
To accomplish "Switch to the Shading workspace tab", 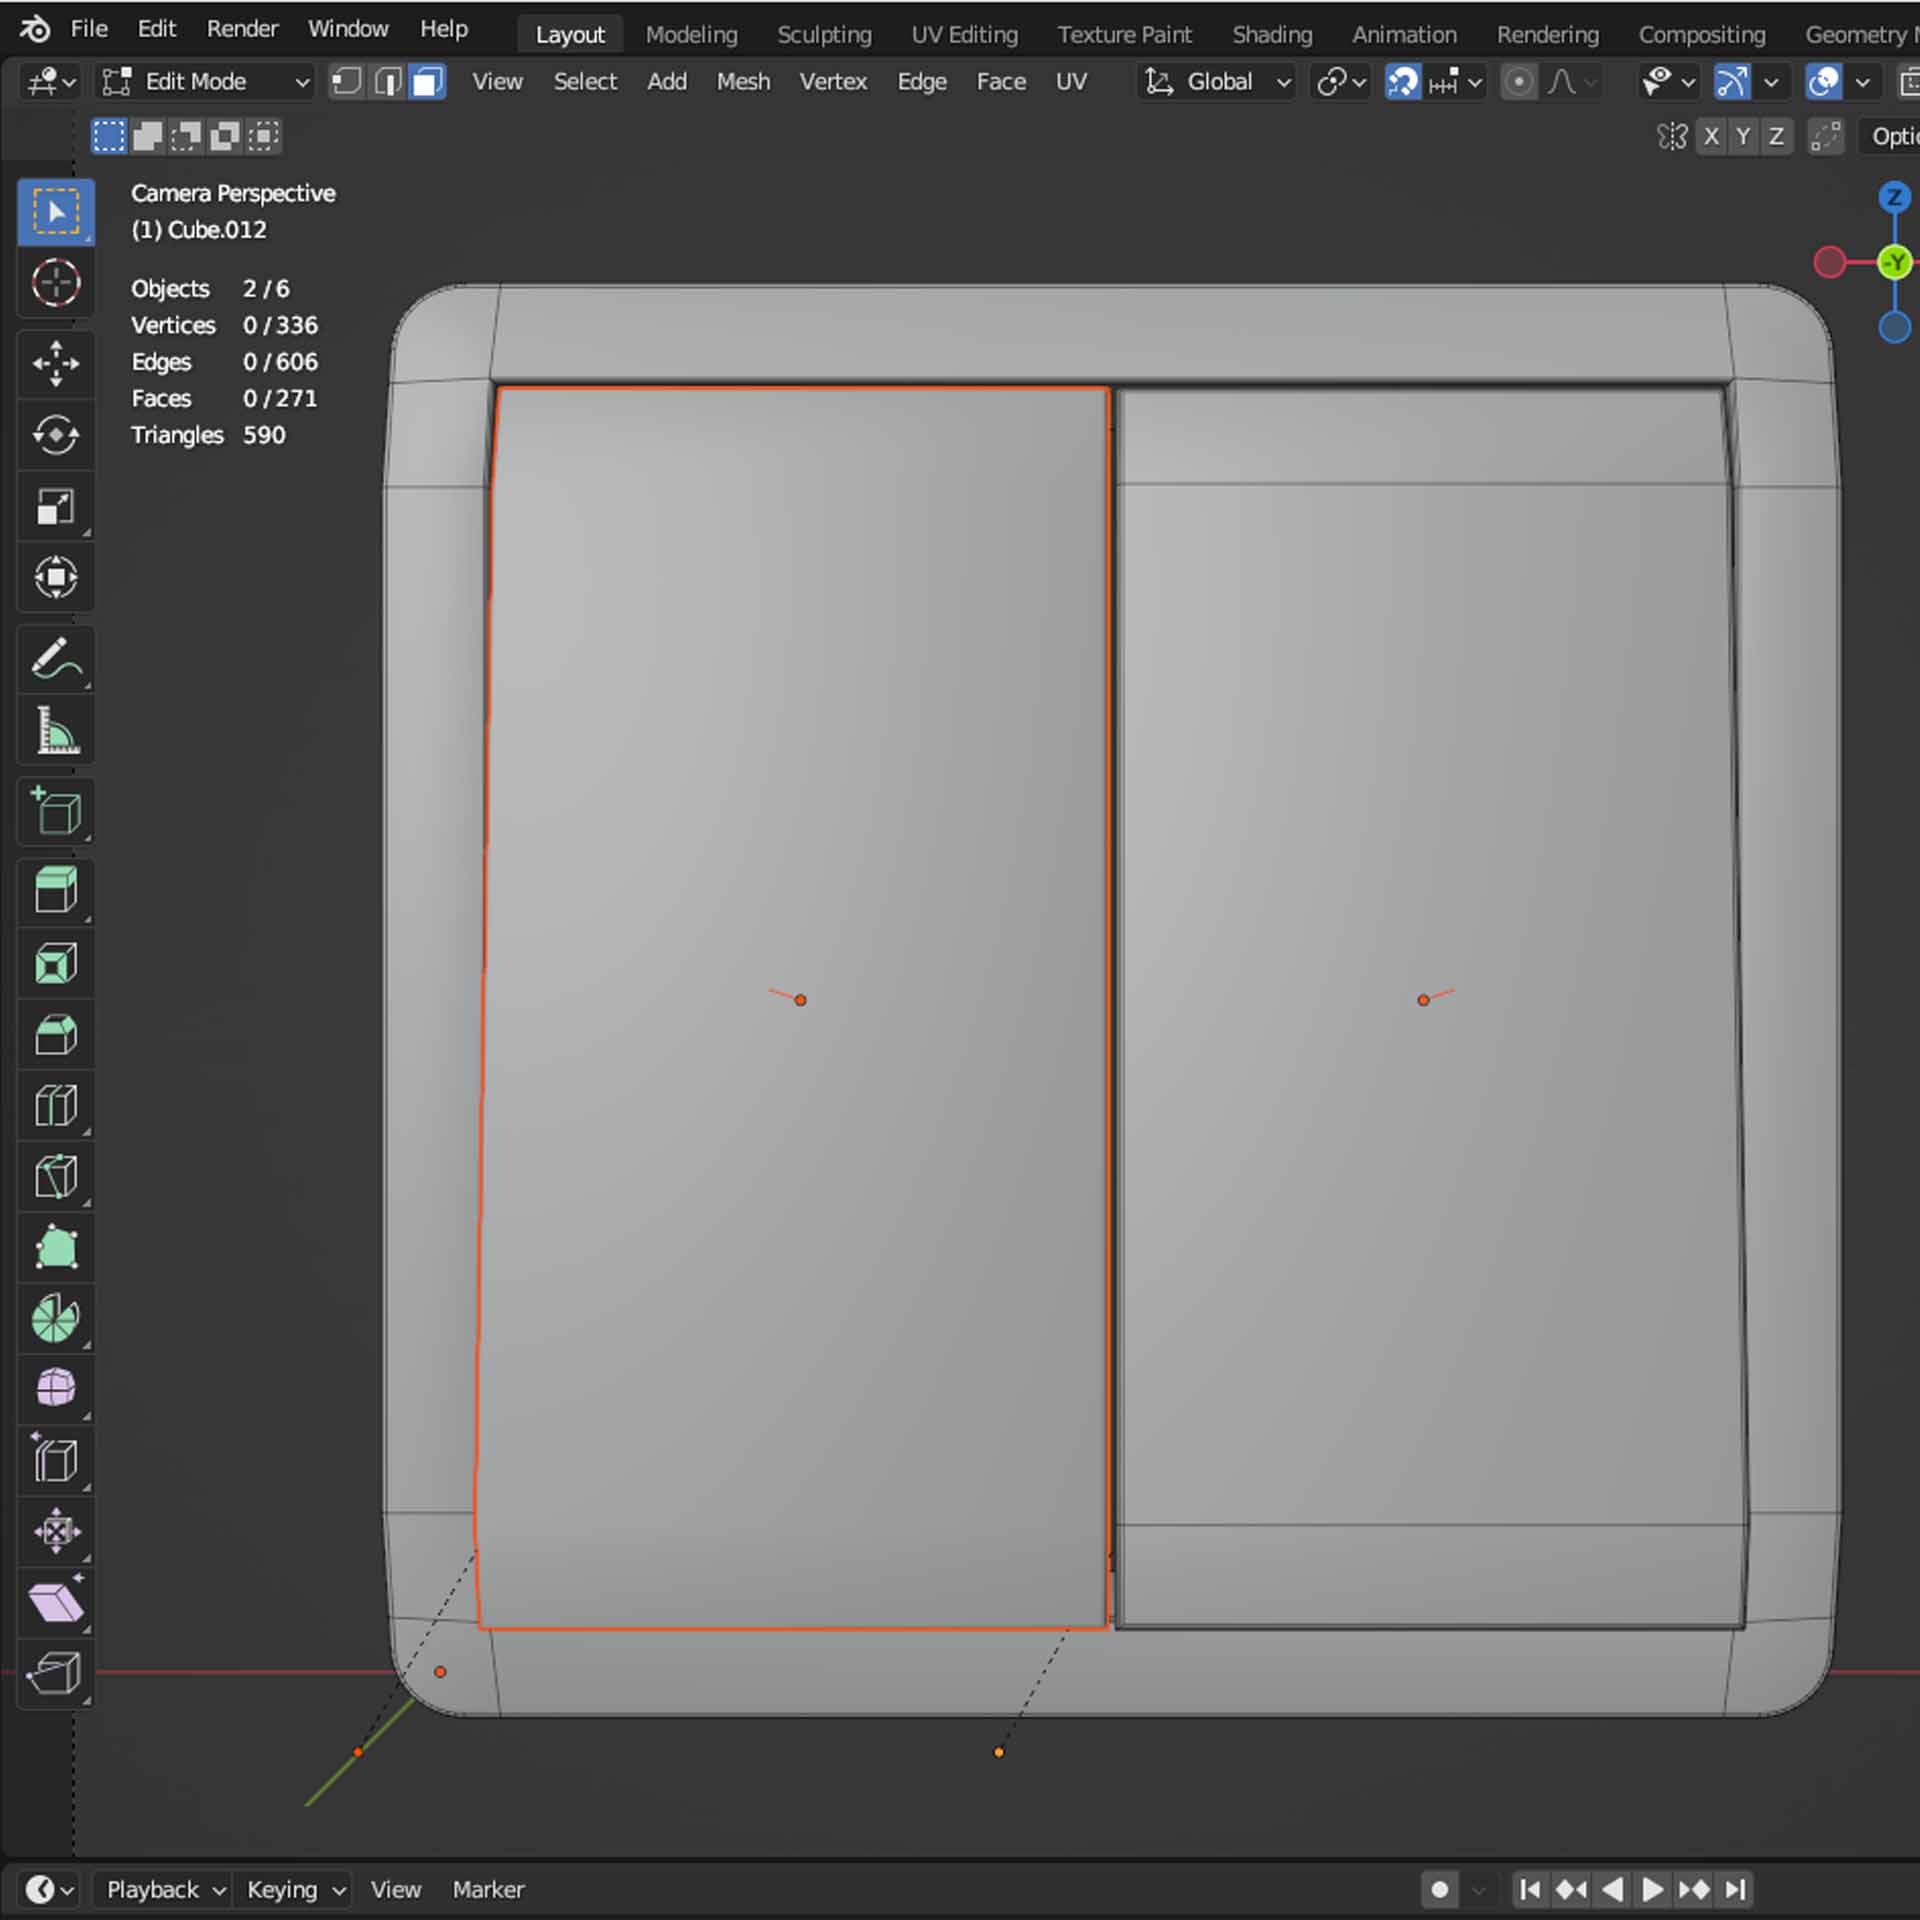I will pyautogui.click(x=1271, y=35).
